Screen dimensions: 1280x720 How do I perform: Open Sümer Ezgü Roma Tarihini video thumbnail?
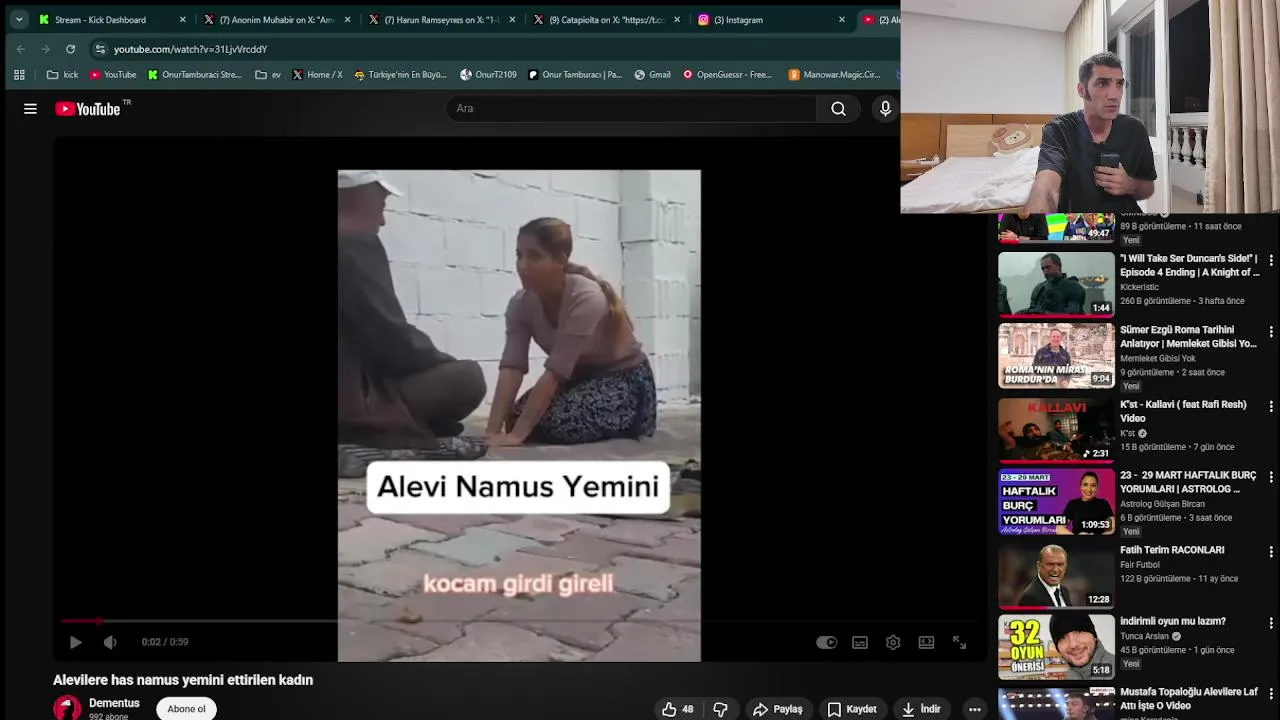point(1056,355)
